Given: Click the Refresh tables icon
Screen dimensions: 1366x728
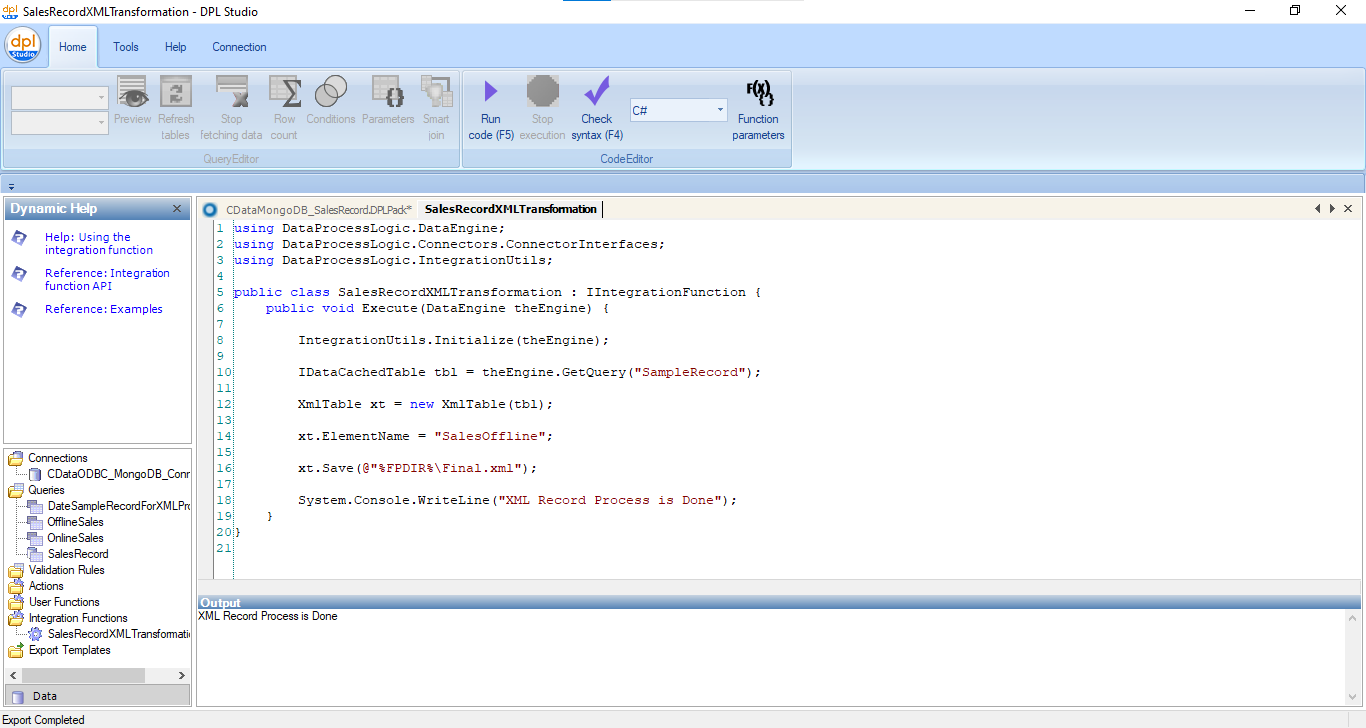Looking at the screenshot, I should pos(176,92).
